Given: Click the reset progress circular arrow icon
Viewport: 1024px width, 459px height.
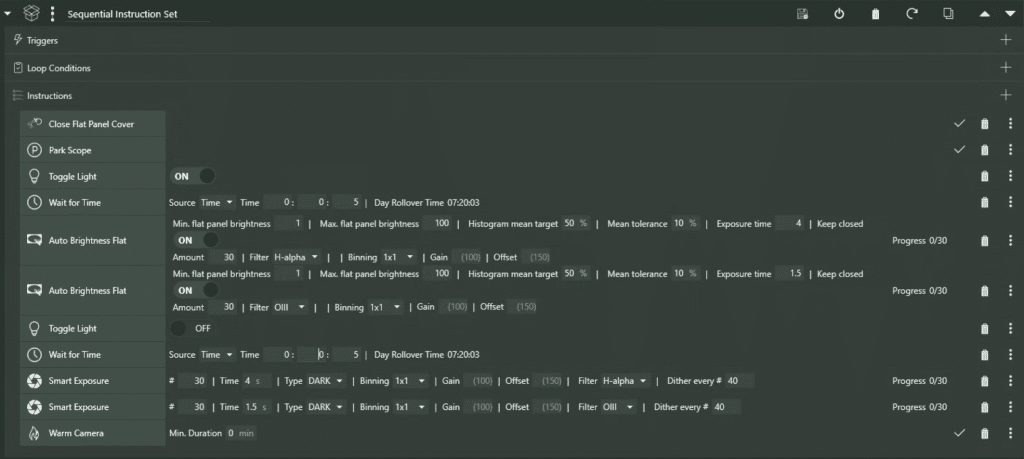Looking at the screenshot, I should click(911, 14).
